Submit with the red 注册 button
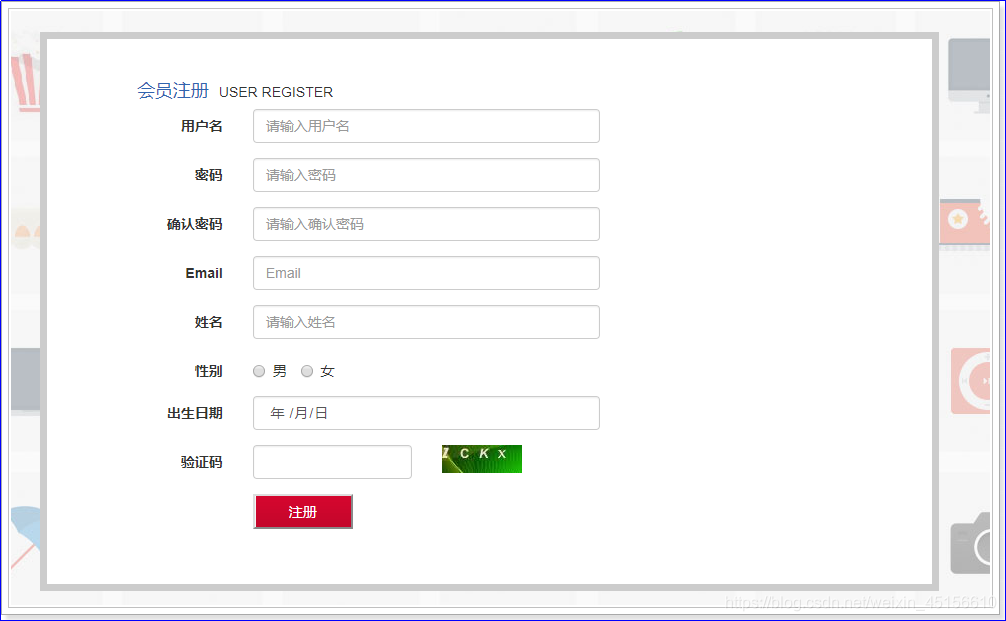Image resolution: width=1006 pixels, height=621 pixels. pyautogui.click(x=303, y=512)
